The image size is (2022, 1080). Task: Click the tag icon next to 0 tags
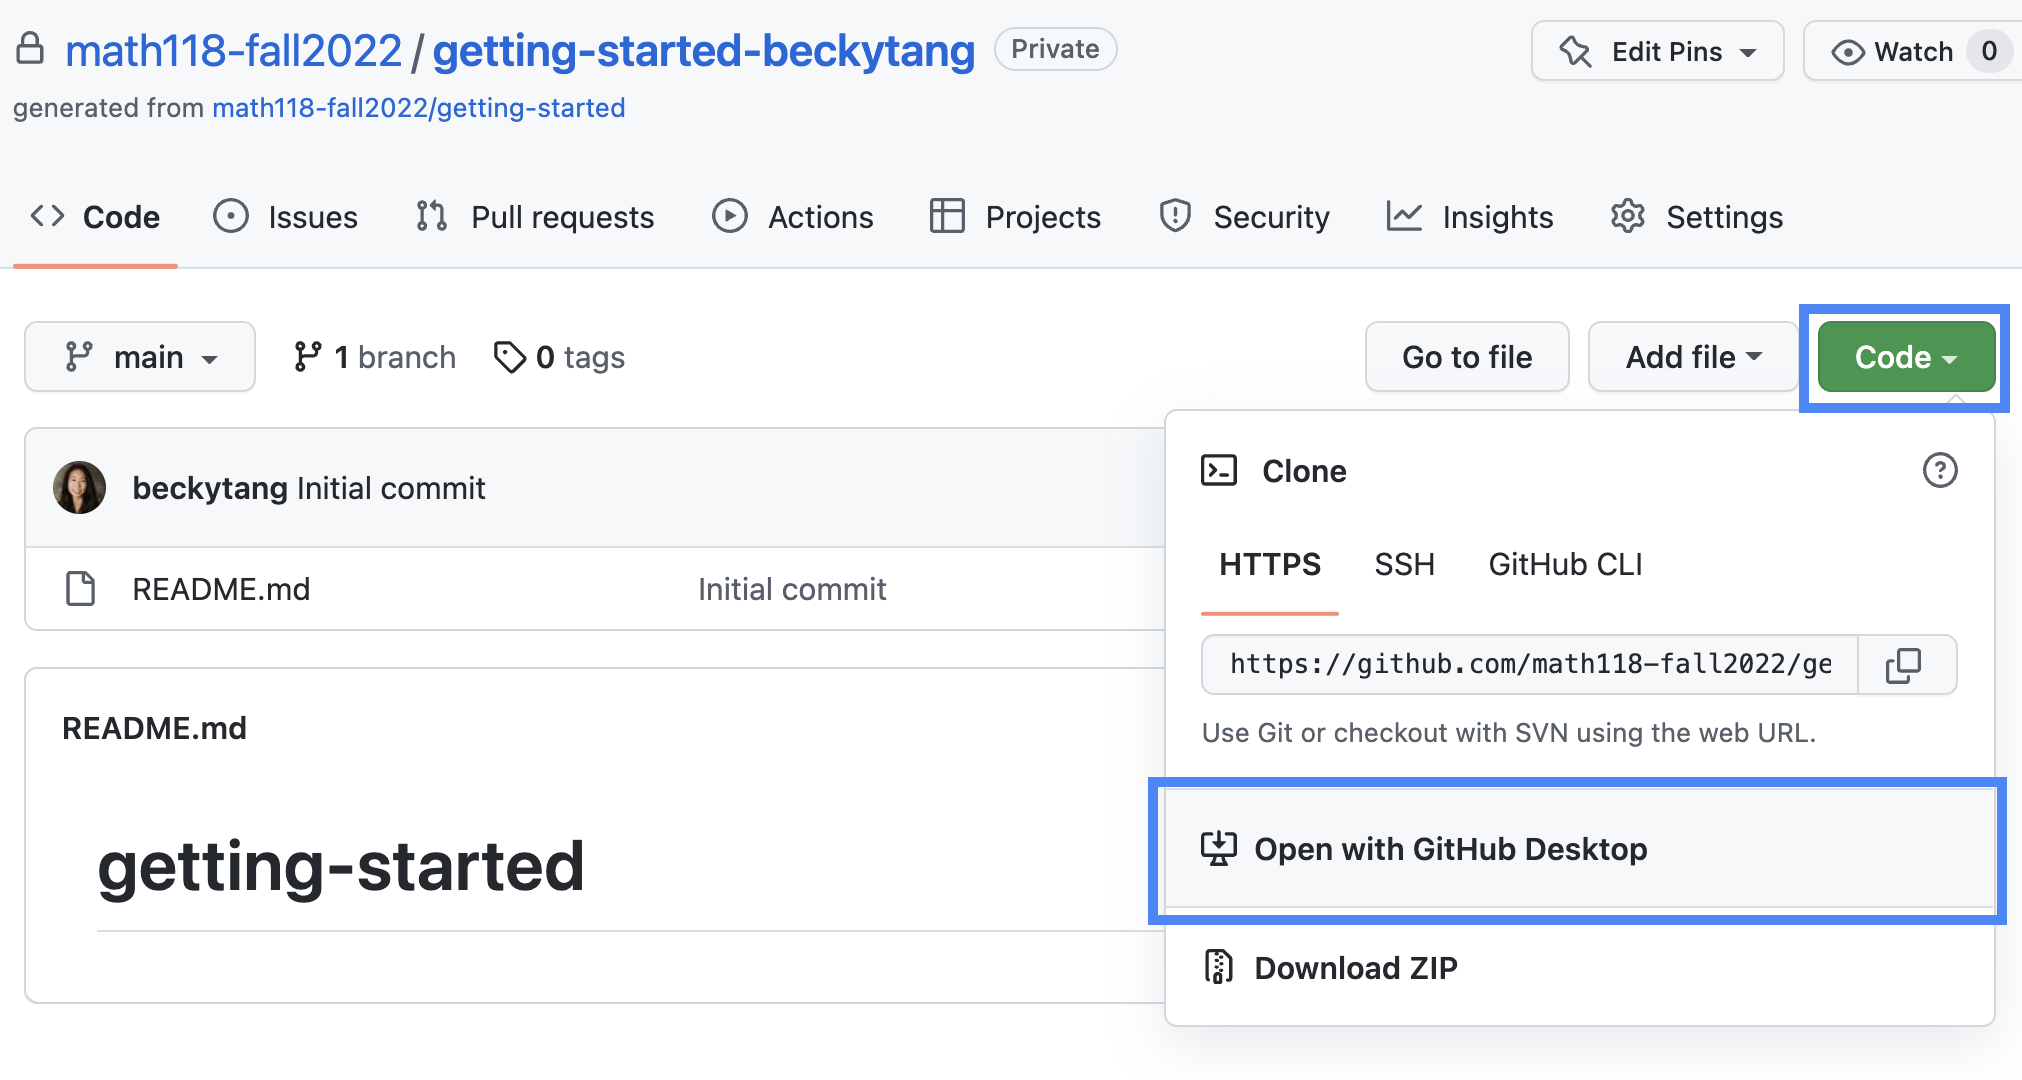(509, 357)
